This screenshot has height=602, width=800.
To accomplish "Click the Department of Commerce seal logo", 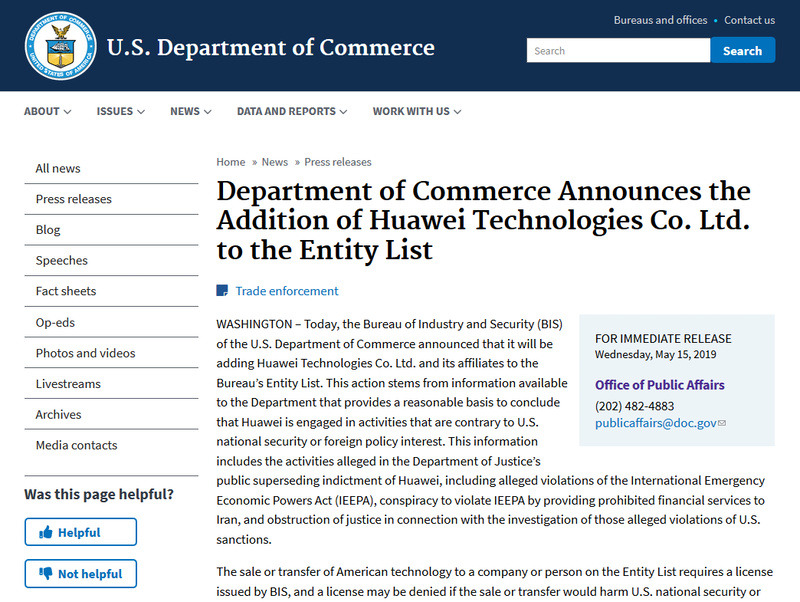I will tap(60, 46).
